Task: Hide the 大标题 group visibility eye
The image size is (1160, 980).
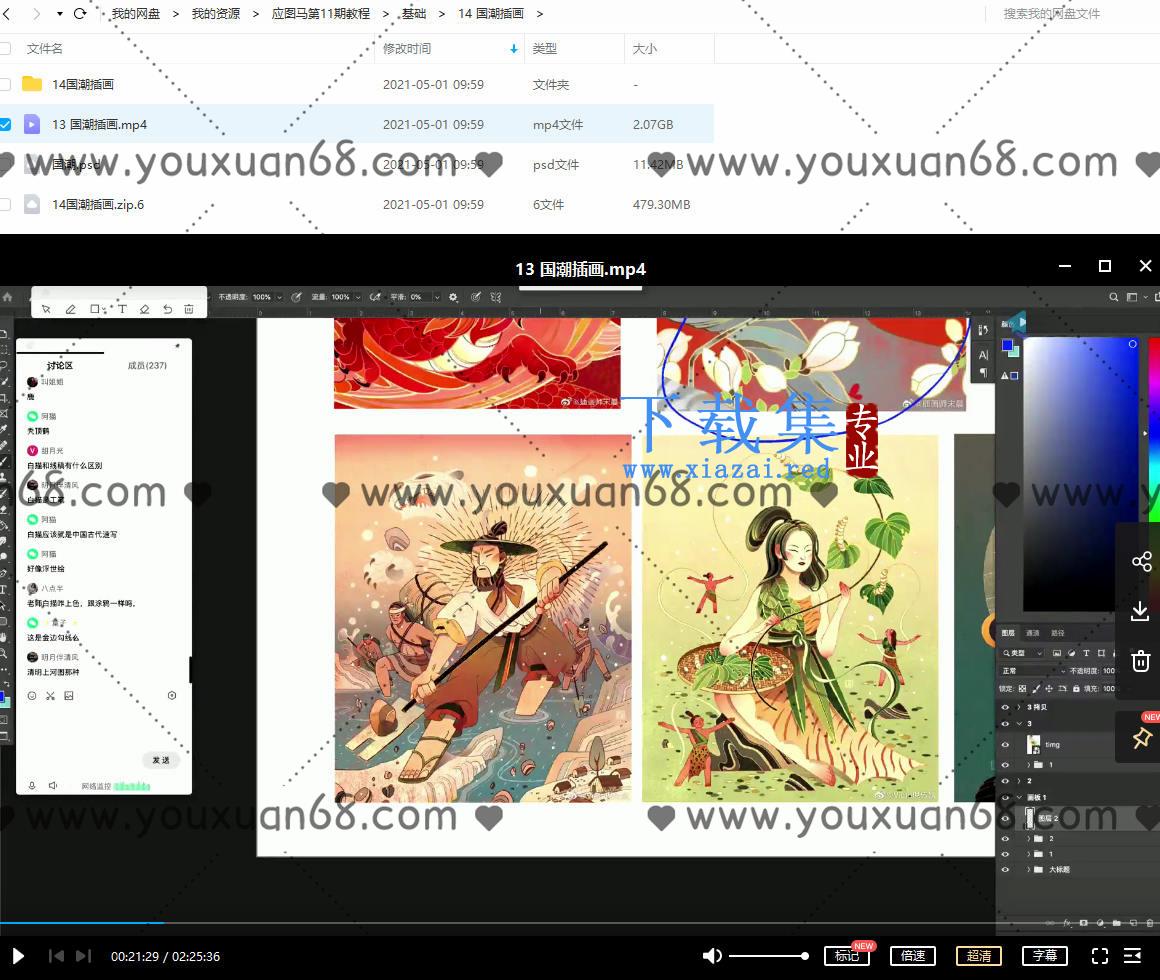Action: [1005, 870]
